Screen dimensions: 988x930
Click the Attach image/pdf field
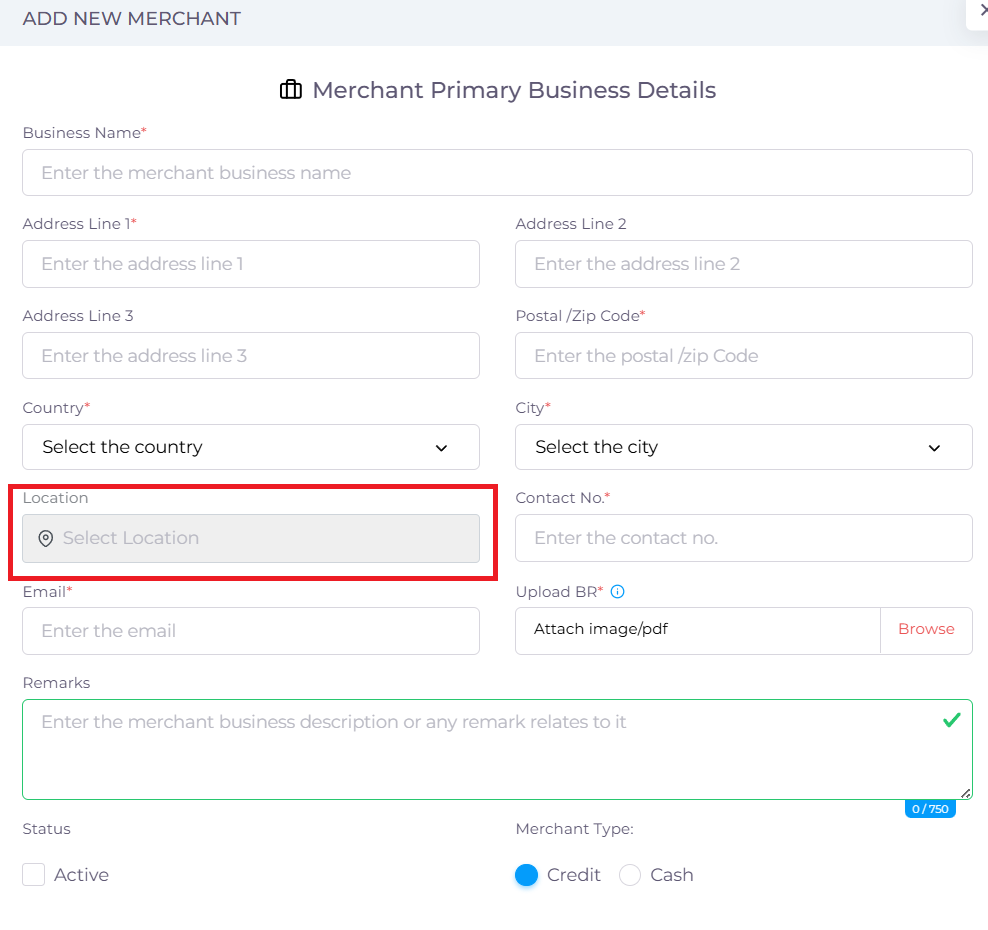(x=697, y=630)
